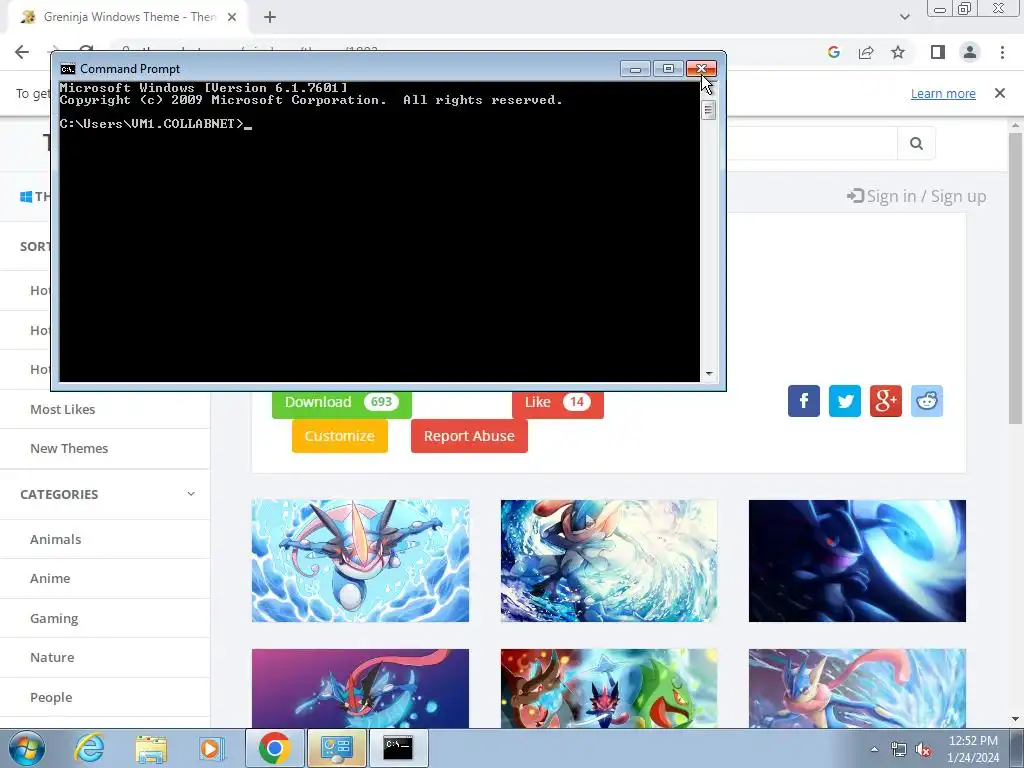Viewport: 1024px width, 768px height.
Task: Open Sign in / Sign up link
Action: pyautogui.click(x=916, y=196)
